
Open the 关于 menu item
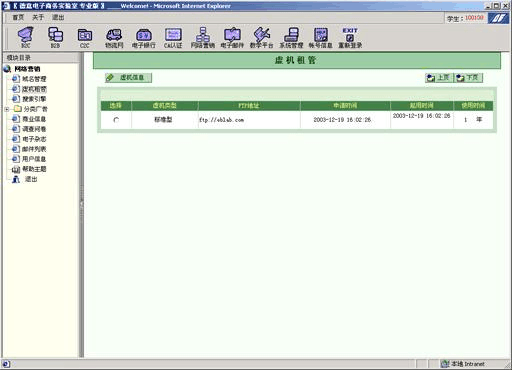[38, 17]
